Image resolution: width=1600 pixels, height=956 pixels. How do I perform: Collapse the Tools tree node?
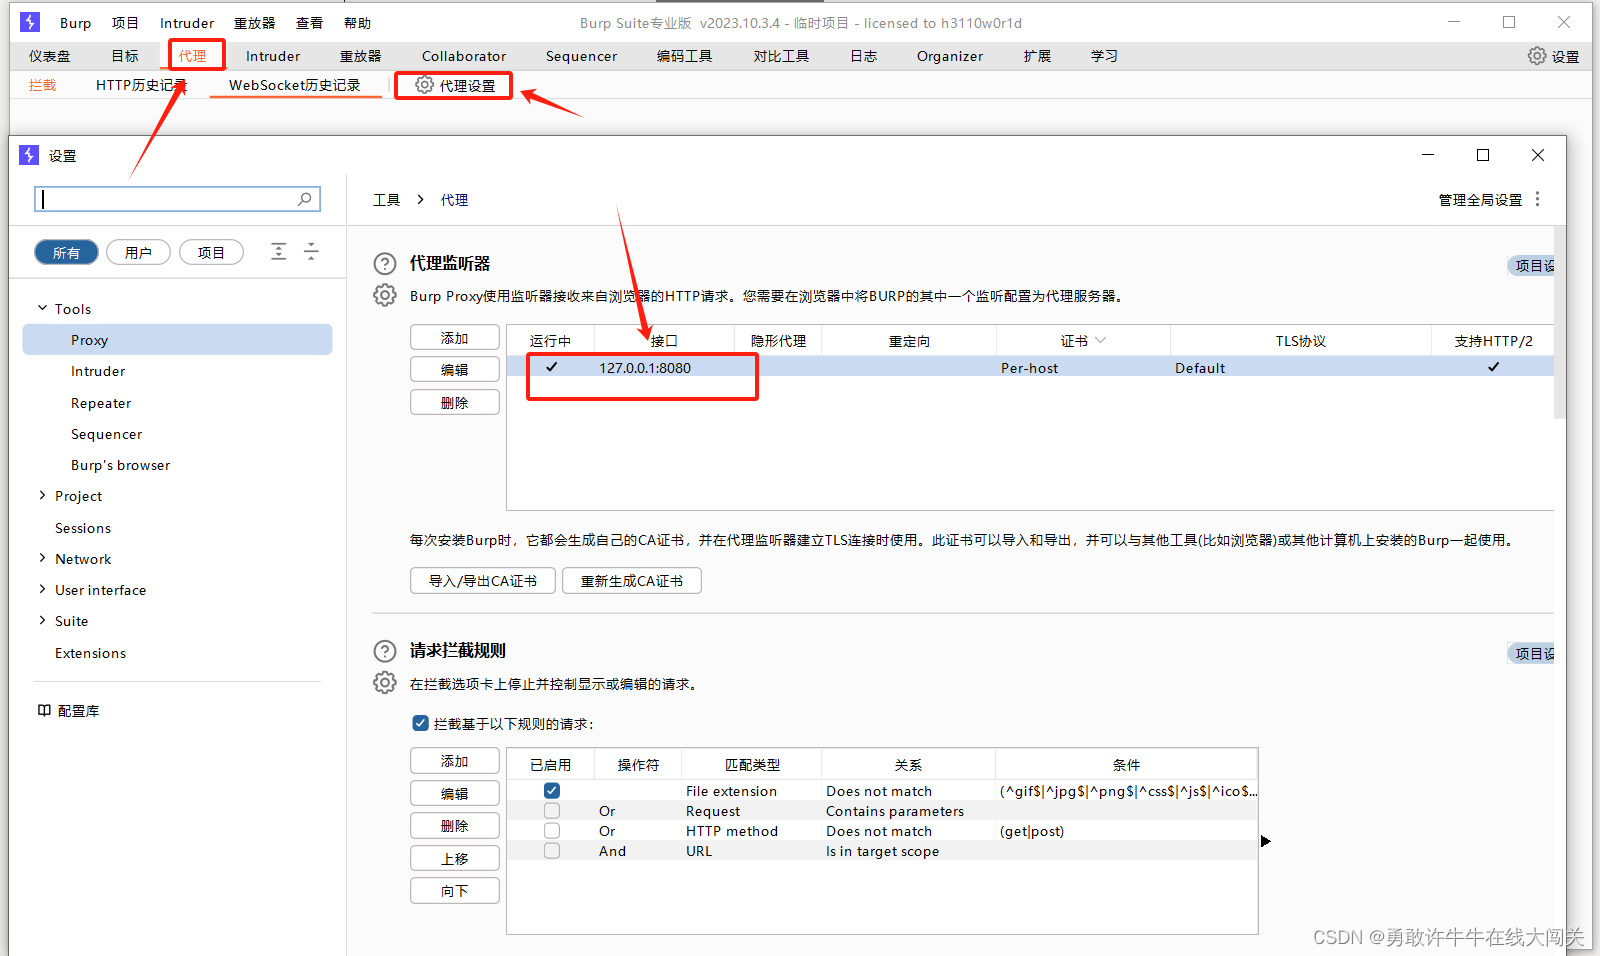coord(42,308)
